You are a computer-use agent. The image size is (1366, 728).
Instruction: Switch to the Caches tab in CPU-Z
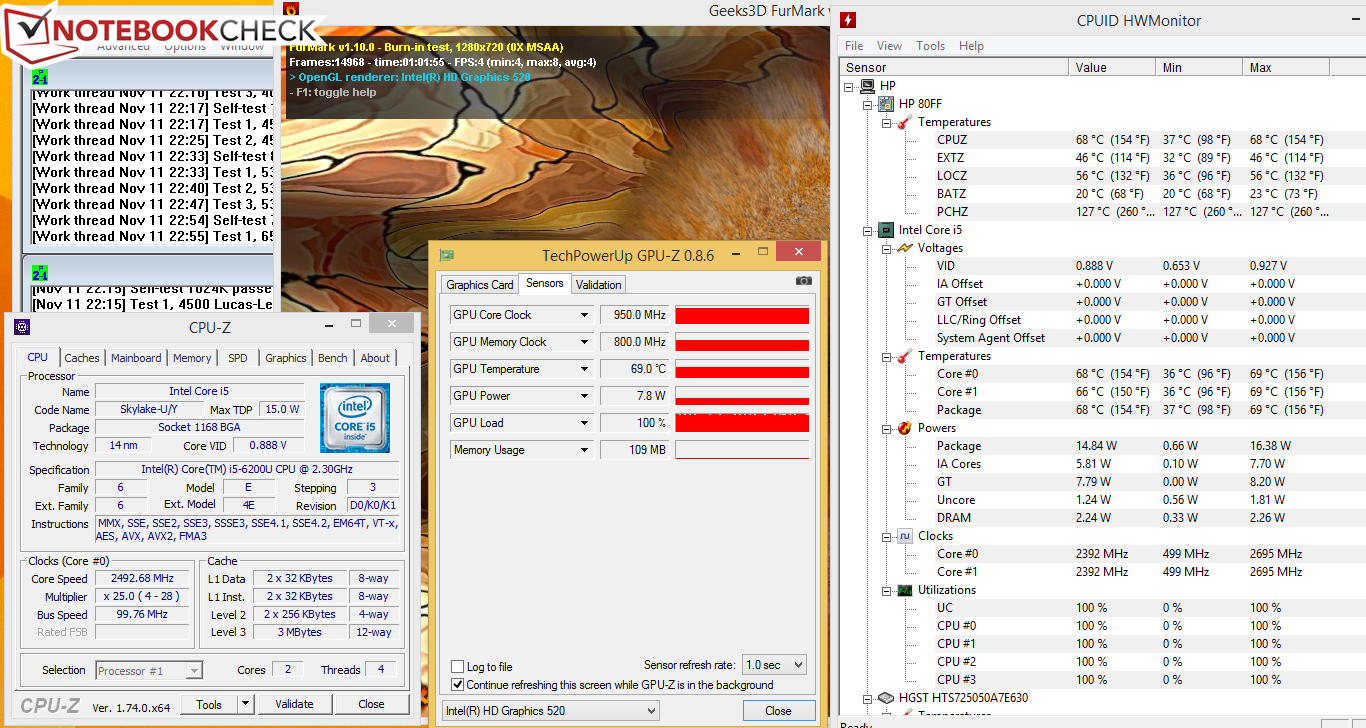82,358
